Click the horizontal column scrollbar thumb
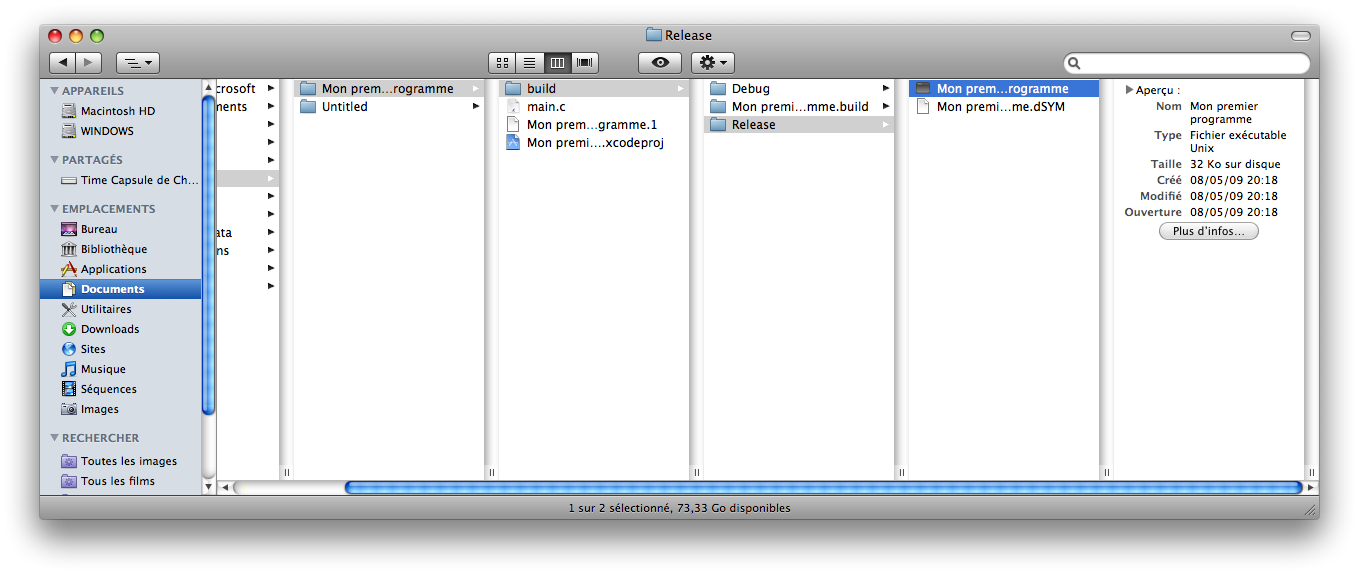The width and height of the screenshot is (1359, 574). pyautogui.click(x=823, y=488)
